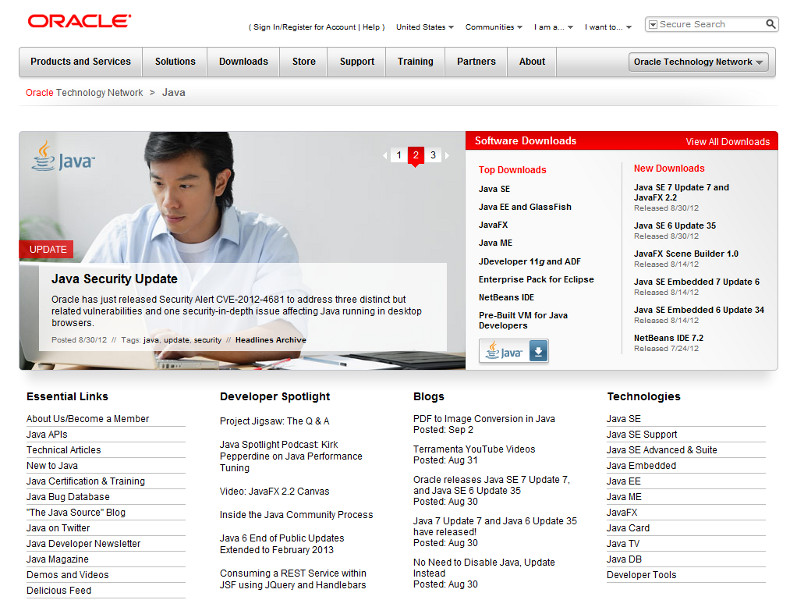Show banner slide 1
Screen dimensions: 797x600
point(399,155)
